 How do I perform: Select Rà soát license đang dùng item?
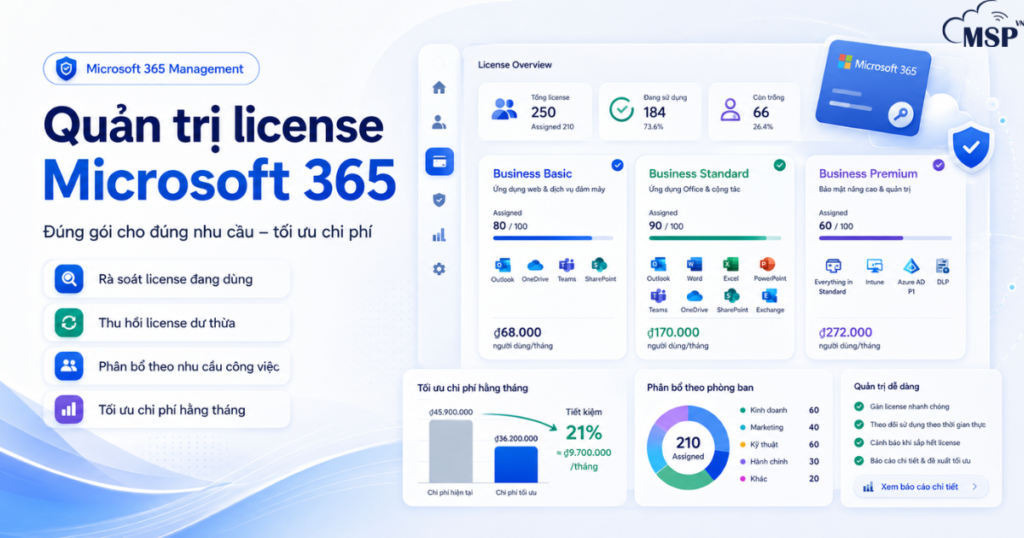(167, 279)
